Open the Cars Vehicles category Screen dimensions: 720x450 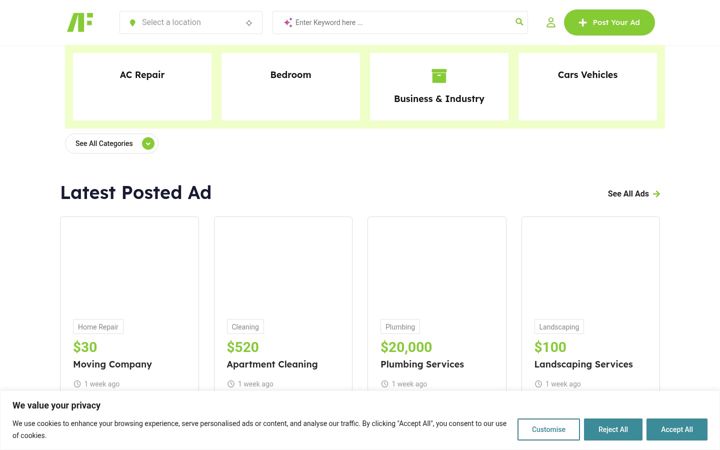[x=588, y=86]
